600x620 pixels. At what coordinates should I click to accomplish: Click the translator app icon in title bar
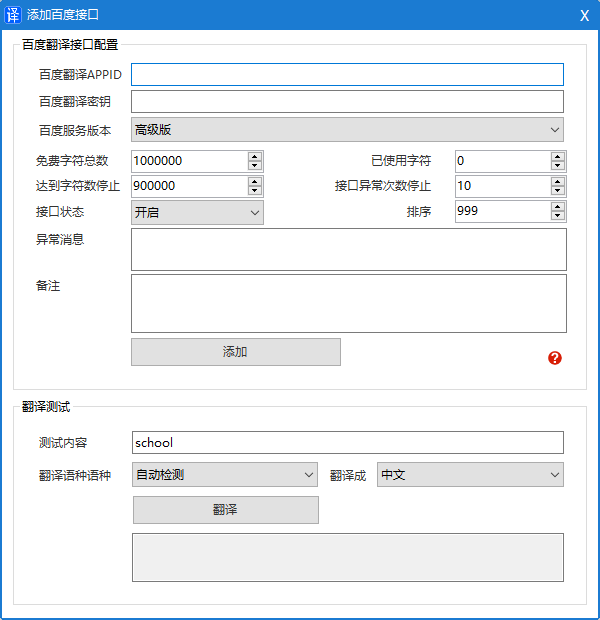[x=13, y=15]
